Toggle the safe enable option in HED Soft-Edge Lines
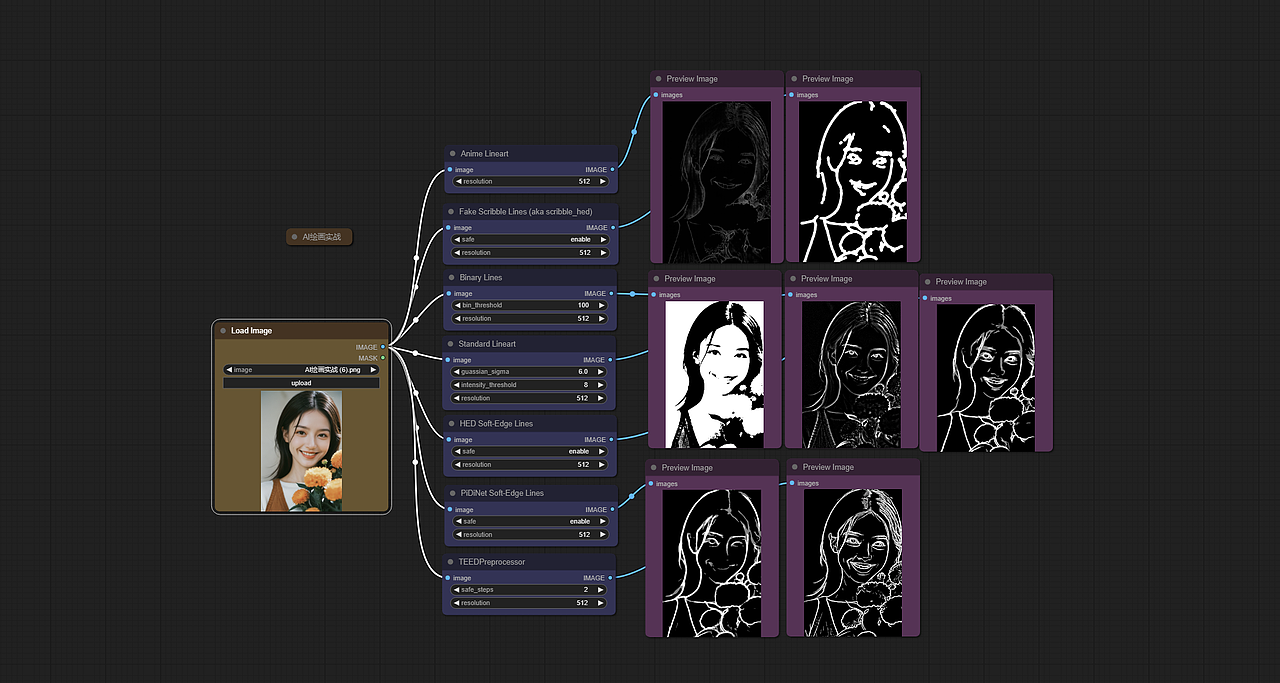 [530, 452]
